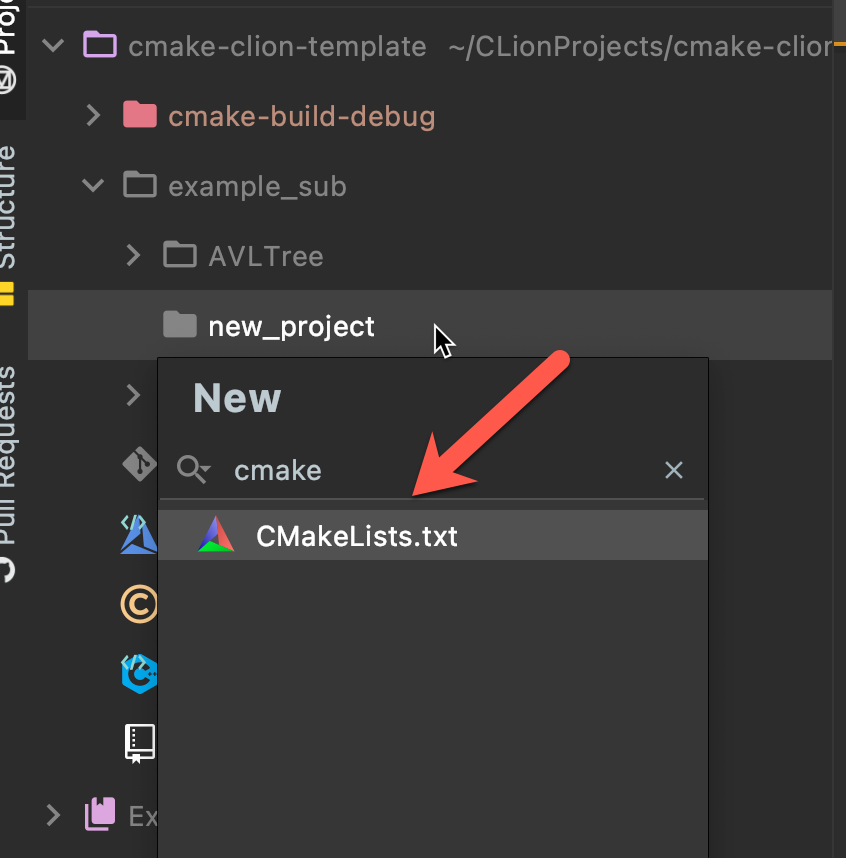846x858 pixels.
Task: Click the blue C++ hexagon file icon
Action: pyautogui.click(x=139, y=674)
